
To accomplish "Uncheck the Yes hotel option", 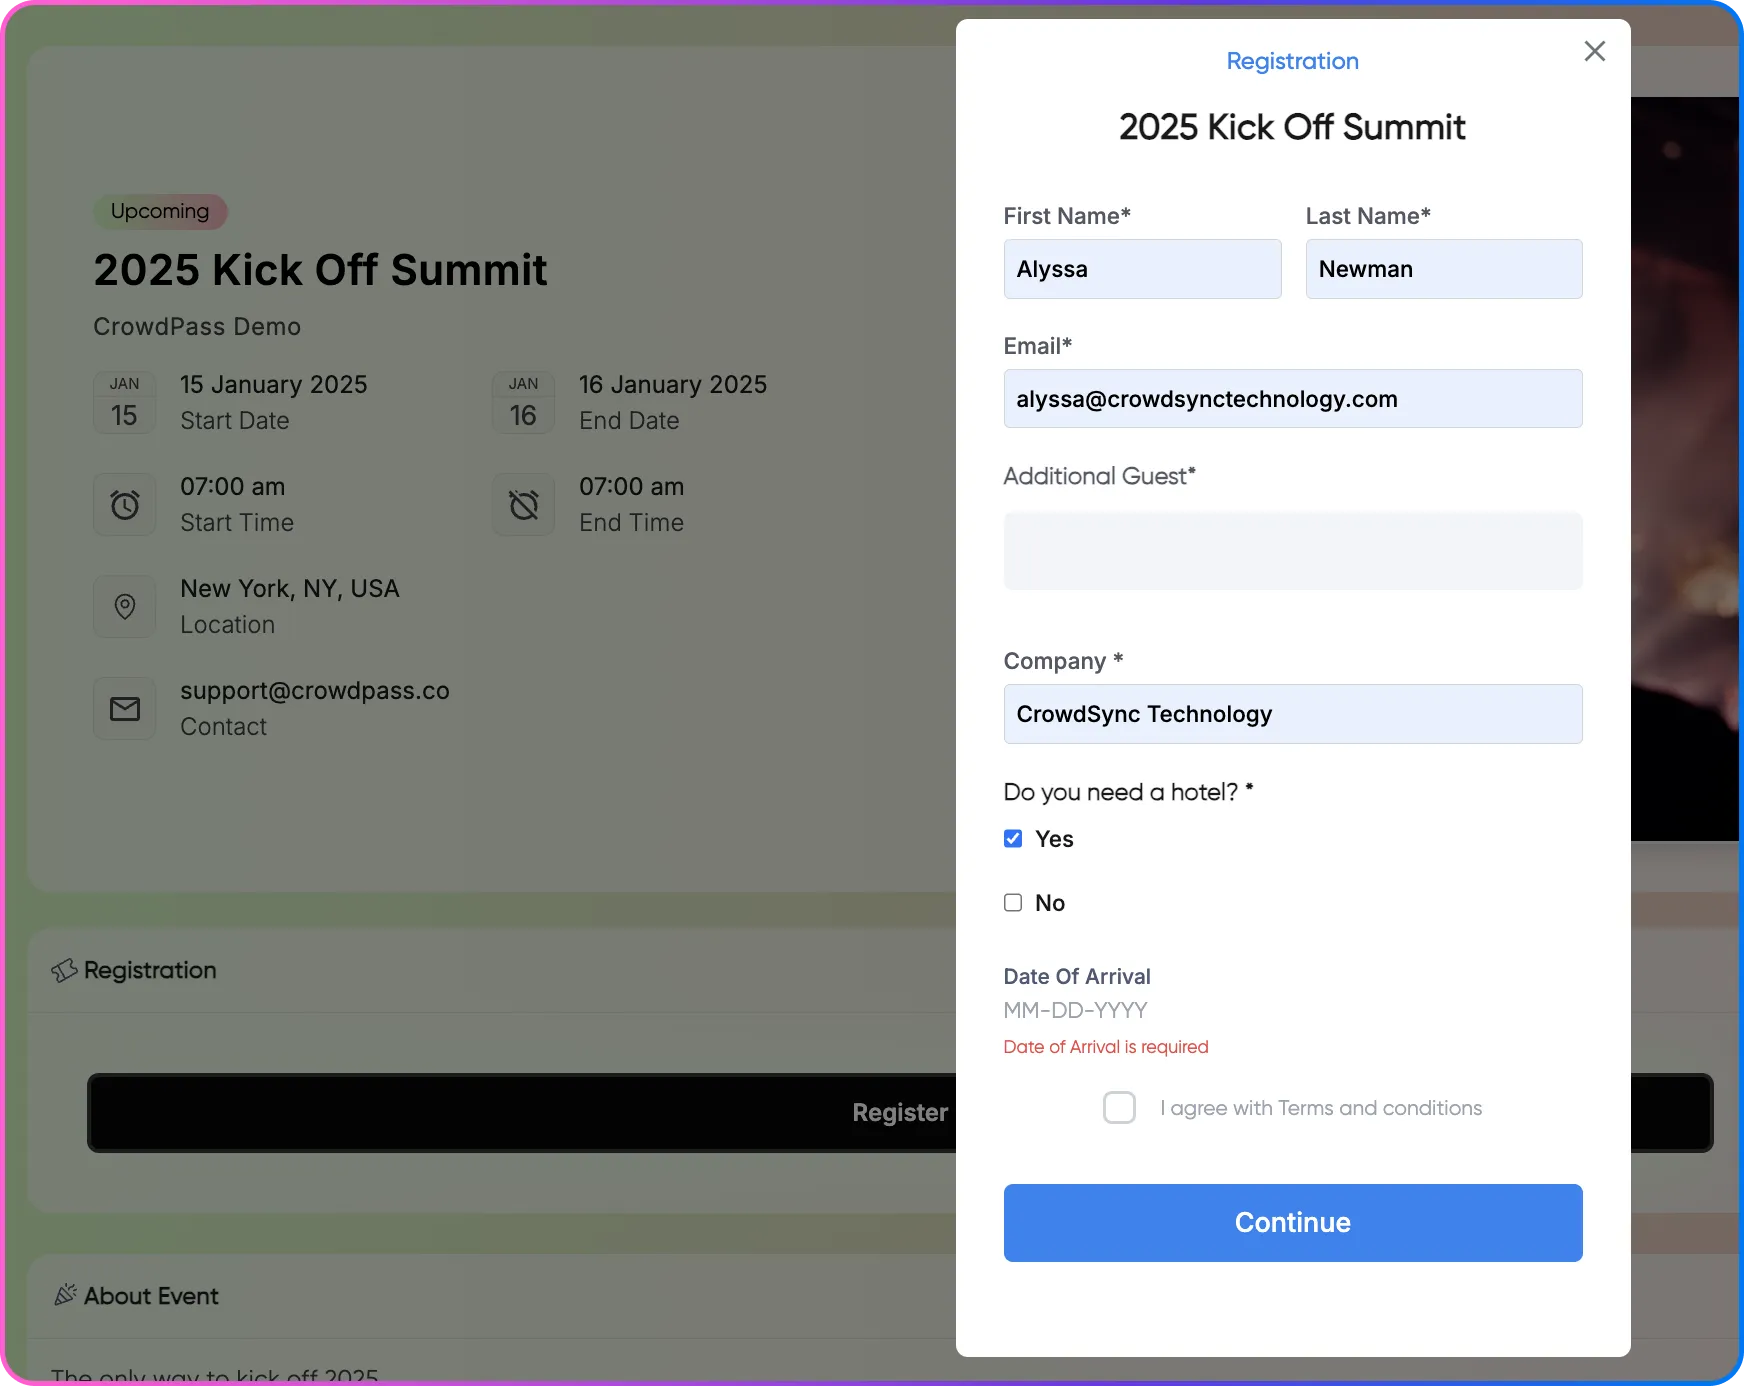I will [x=1013, y=838].
